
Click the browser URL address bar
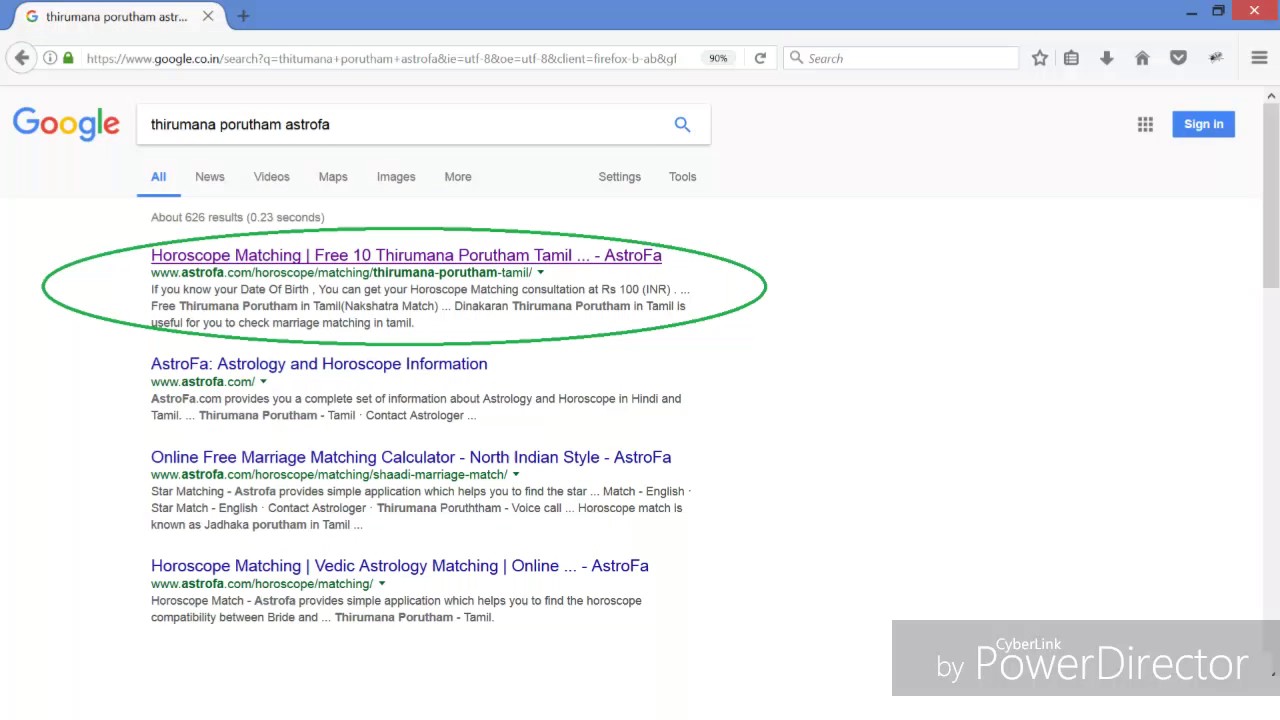[x=380, y=58]
